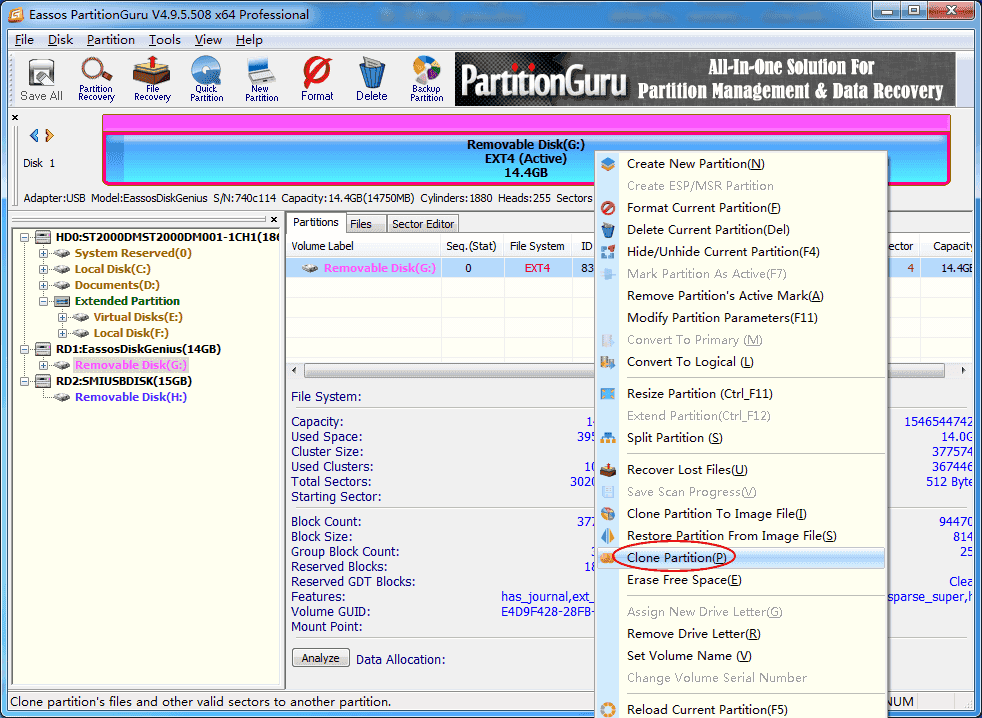Screen dimensions: 982x718
Task: Choose Clone Partition(P) from context menu
Action: [741, 558]
